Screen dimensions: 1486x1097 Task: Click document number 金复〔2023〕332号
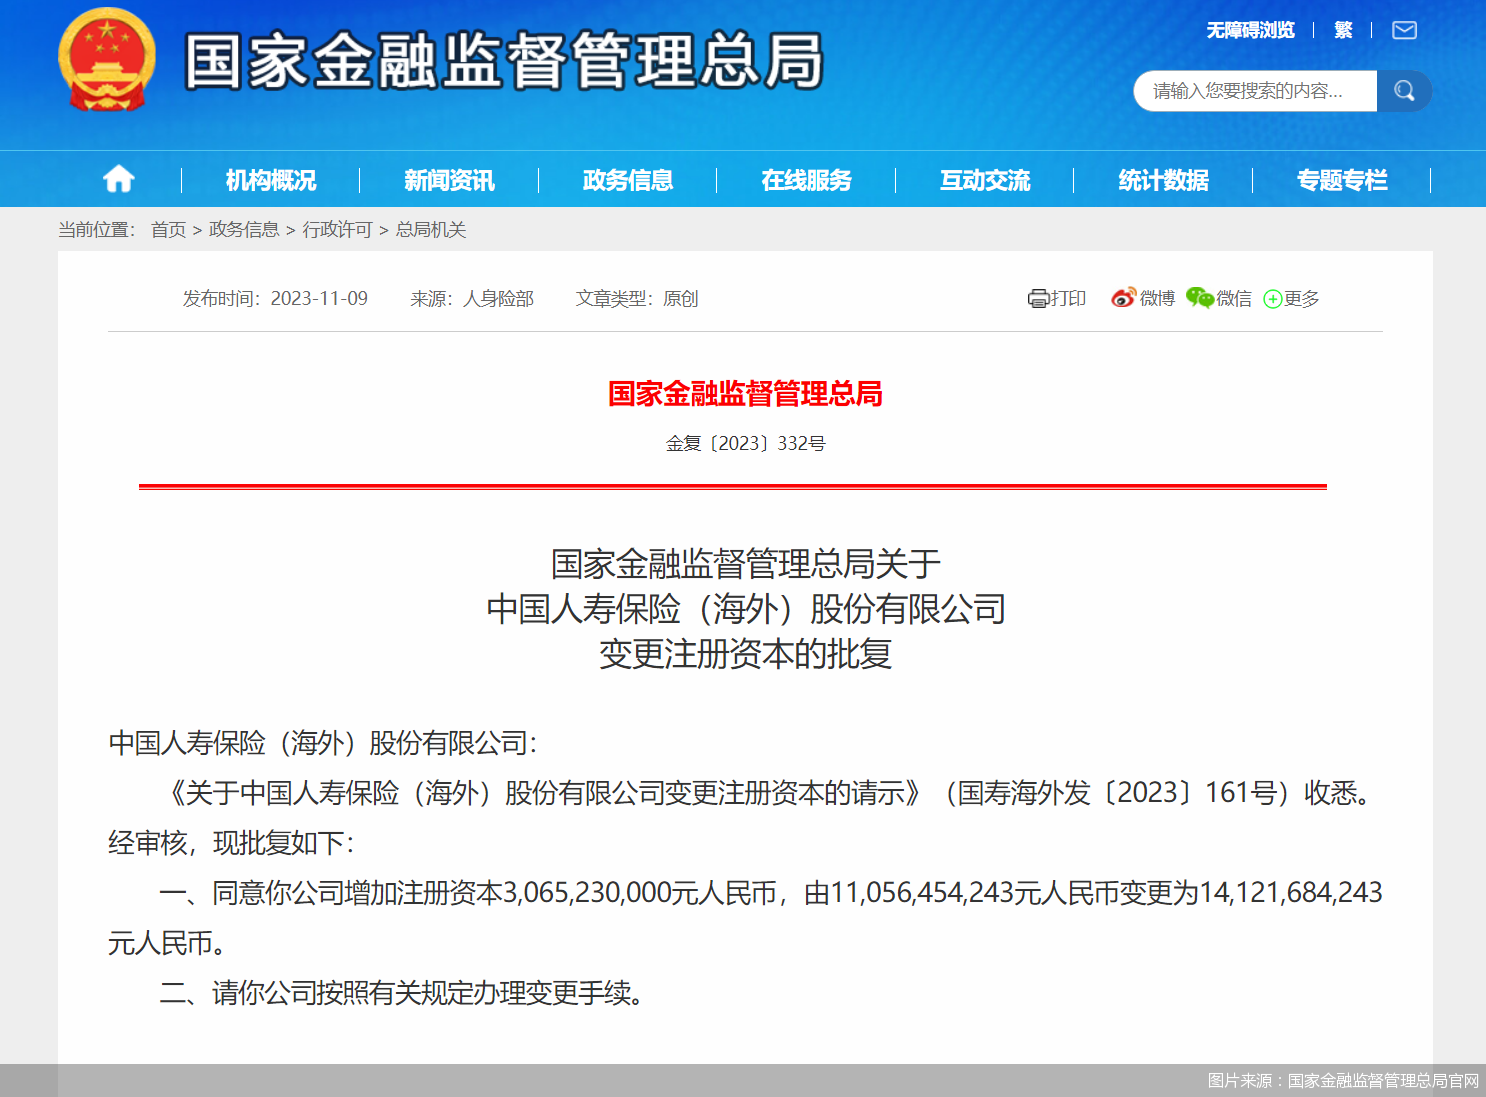pos(746,443)
